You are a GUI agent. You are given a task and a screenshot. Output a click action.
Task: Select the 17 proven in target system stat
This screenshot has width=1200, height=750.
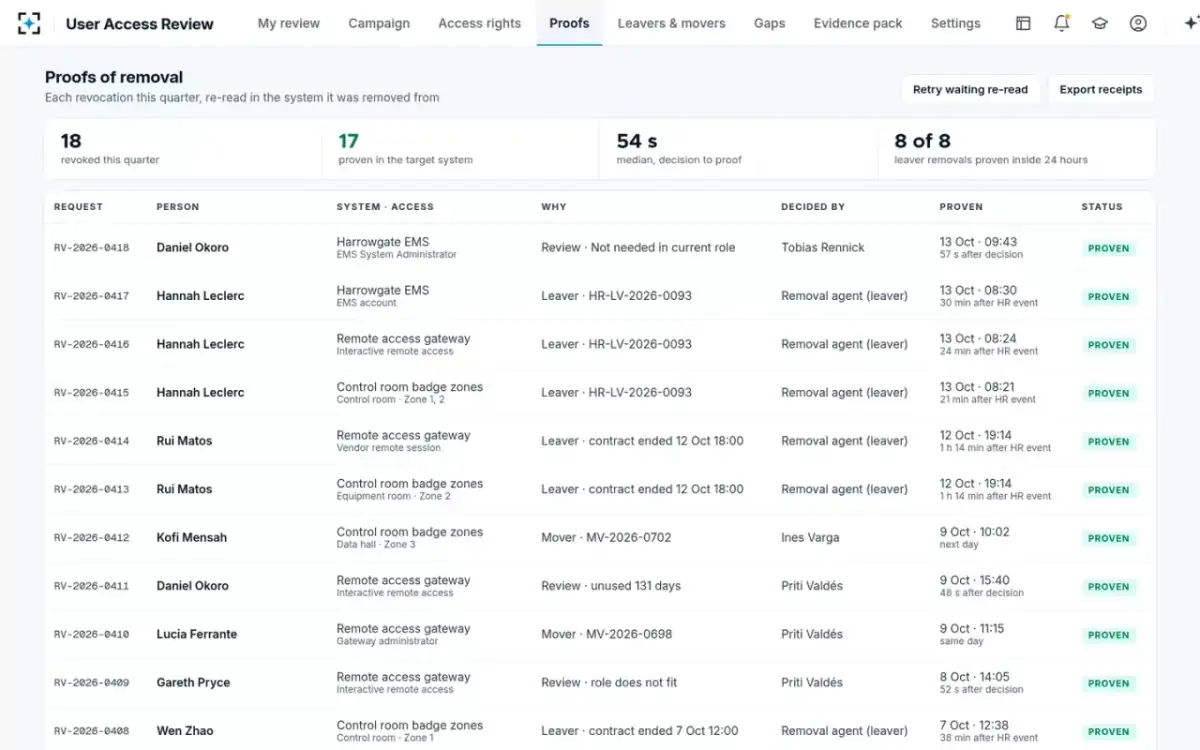(x=461, y=149)
